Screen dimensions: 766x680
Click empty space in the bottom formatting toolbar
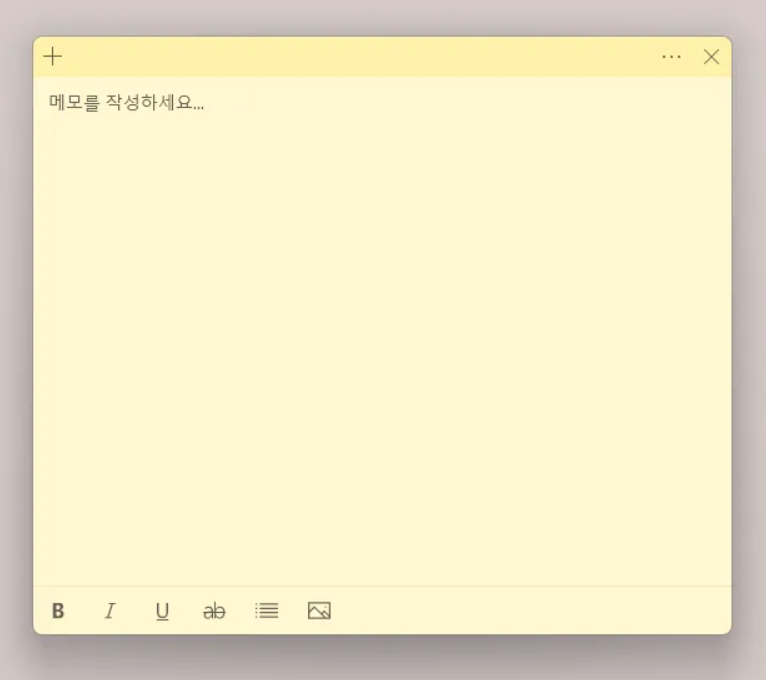530,611
